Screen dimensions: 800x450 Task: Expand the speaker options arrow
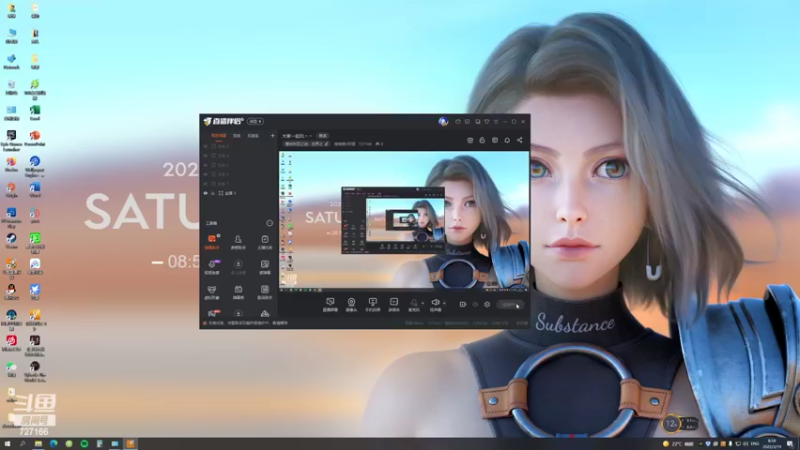444,303
